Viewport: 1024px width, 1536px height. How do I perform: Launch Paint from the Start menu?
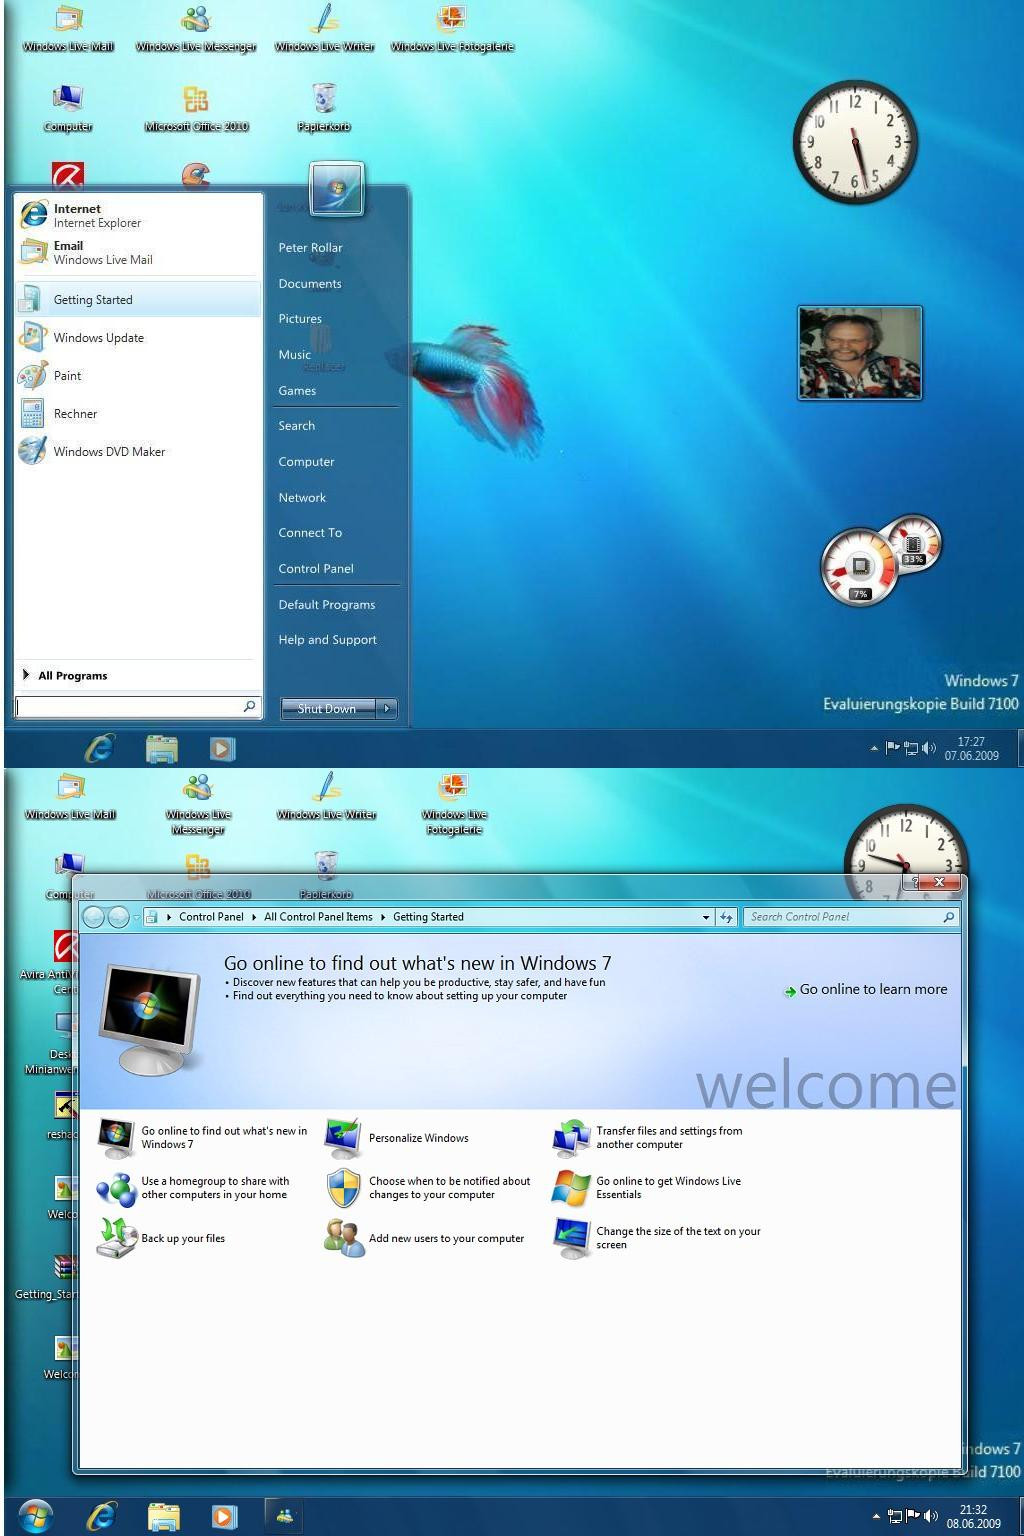(x=137, y=375)
